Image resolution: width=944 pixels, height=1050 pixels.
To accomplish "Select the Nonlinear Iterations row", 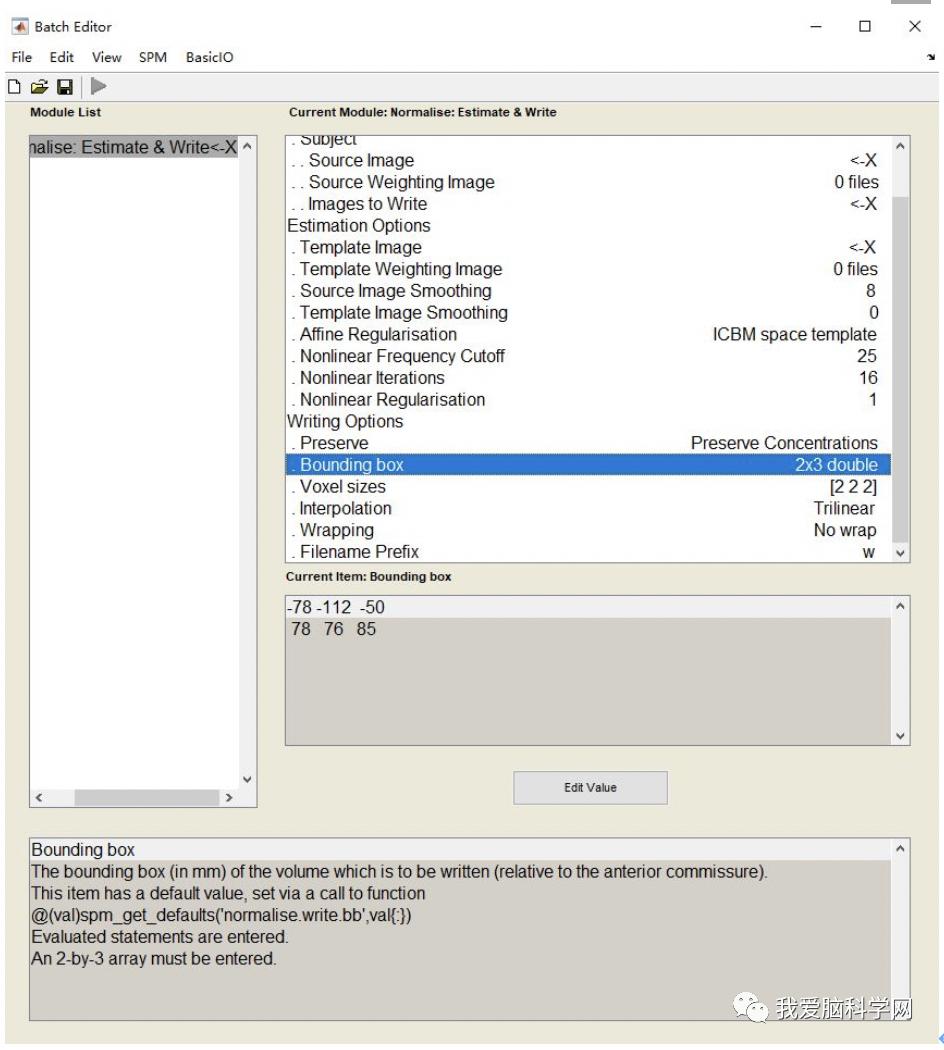I will point(588,378).
